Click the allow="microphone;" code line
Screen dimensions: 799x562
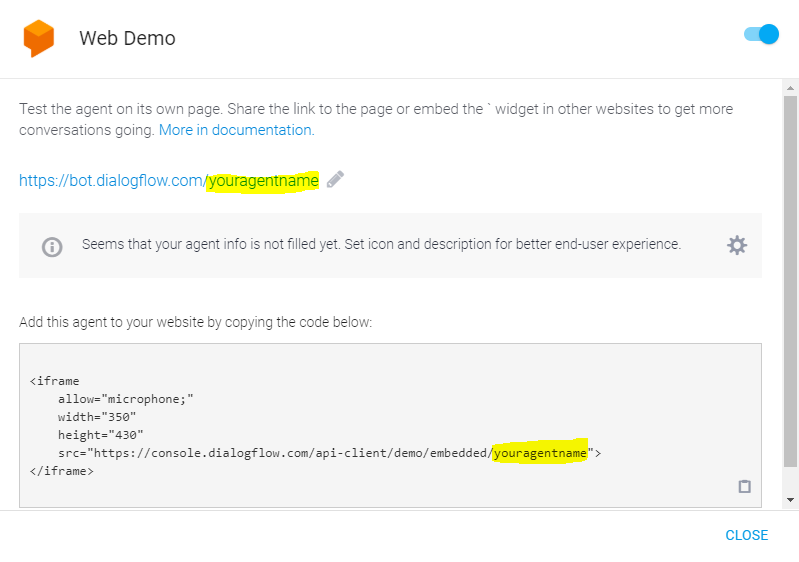click(125, 399)
